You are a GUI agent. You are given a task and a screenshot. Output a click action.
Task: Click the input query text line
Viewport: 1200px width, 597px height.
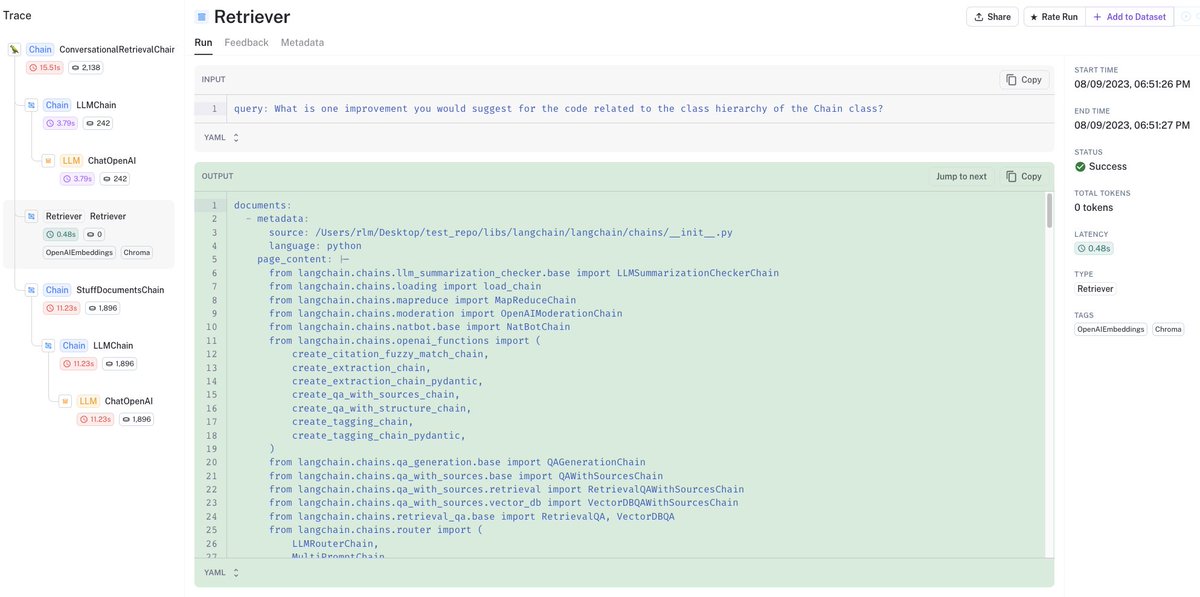click(x=558, y=109)
